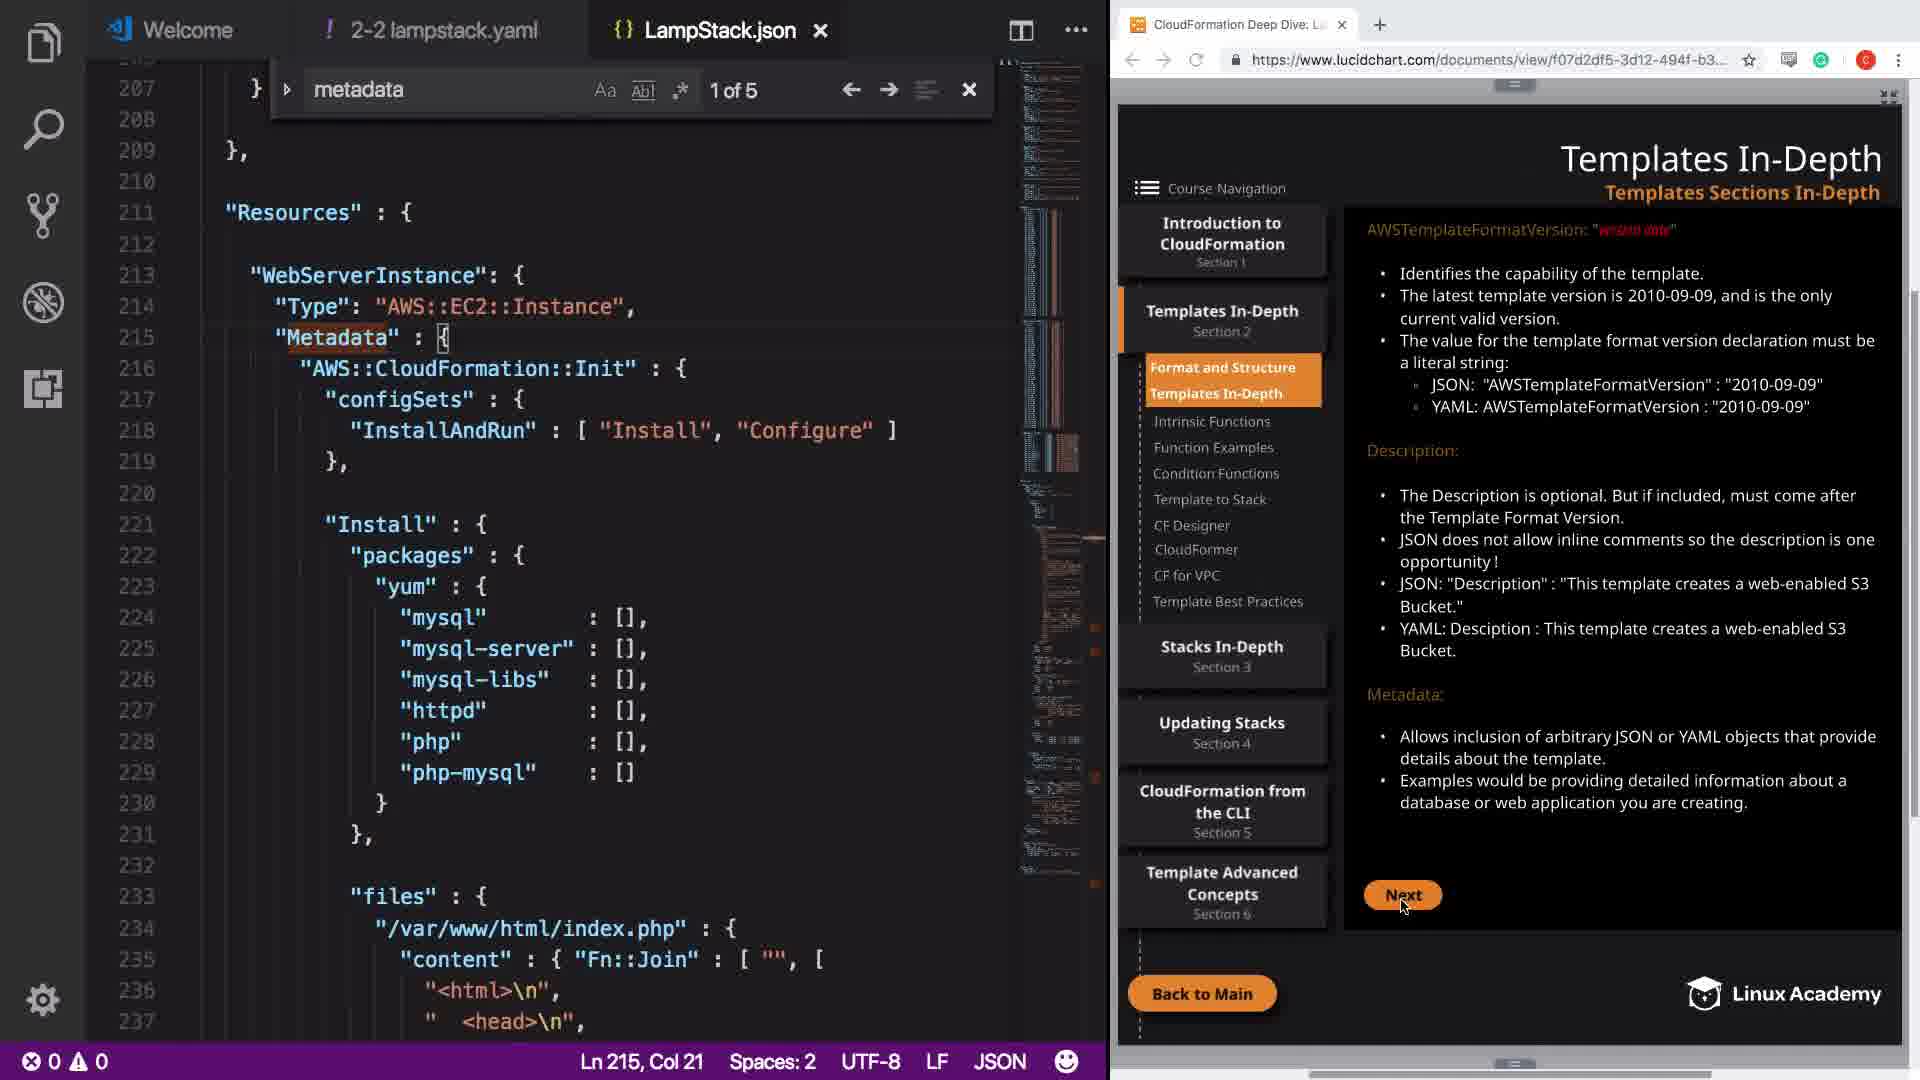This screenshot has width=1920, height=1080.
Task: Go to next match arrow in find widget
Action: pyautogui.click(x=888, y=90)
